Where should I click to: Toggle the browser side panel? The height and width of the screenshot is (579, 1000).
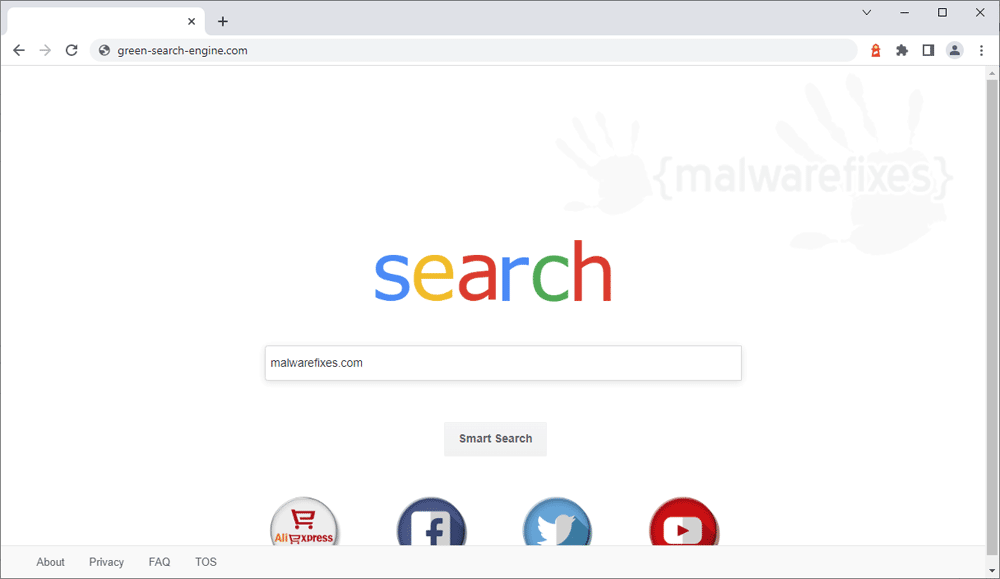(x=928, y=50)
